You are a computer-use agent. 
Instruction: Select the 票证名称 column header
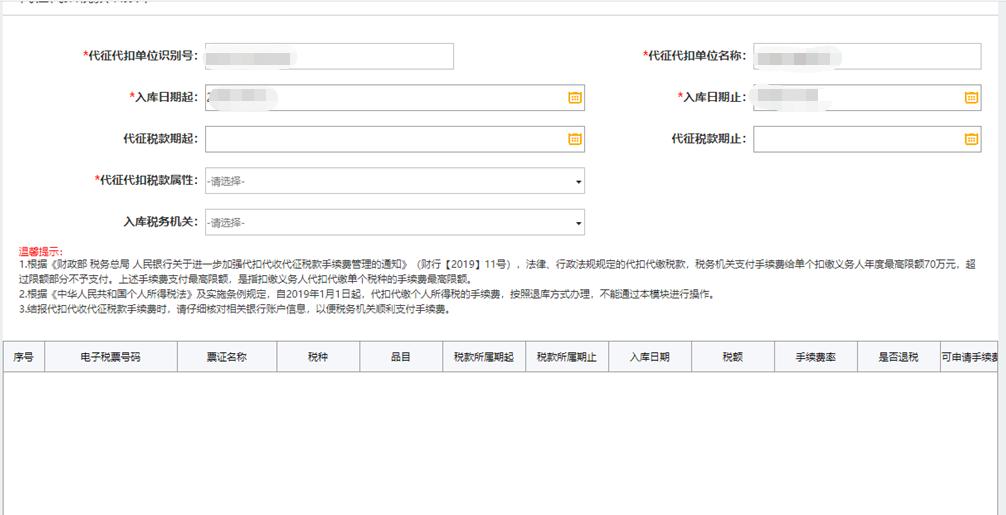(227, 357)
